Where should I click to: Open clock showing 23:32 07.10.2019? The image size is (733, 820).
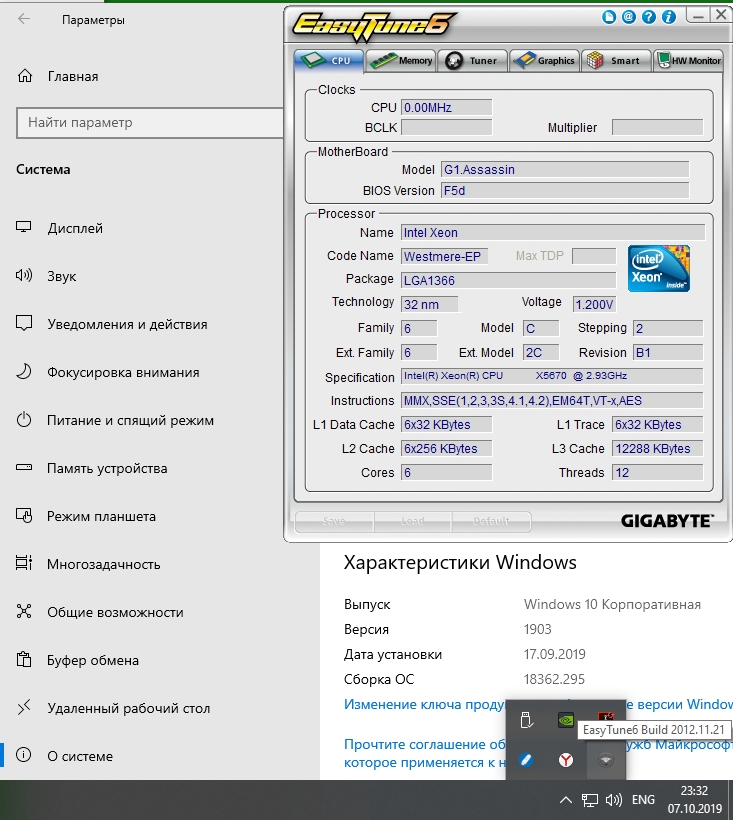pyautogui.click(x=694, y=800)
